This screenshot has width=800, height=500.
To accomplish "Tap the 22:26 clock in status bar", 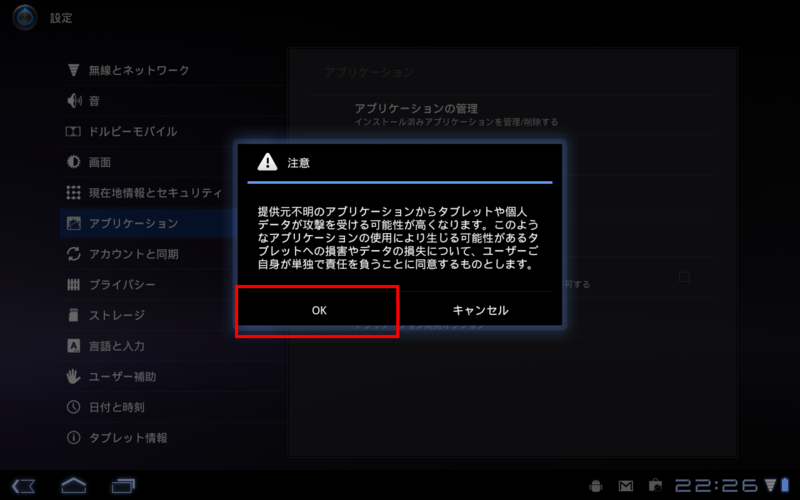I will pyautogui.click(x=717, y=485).
